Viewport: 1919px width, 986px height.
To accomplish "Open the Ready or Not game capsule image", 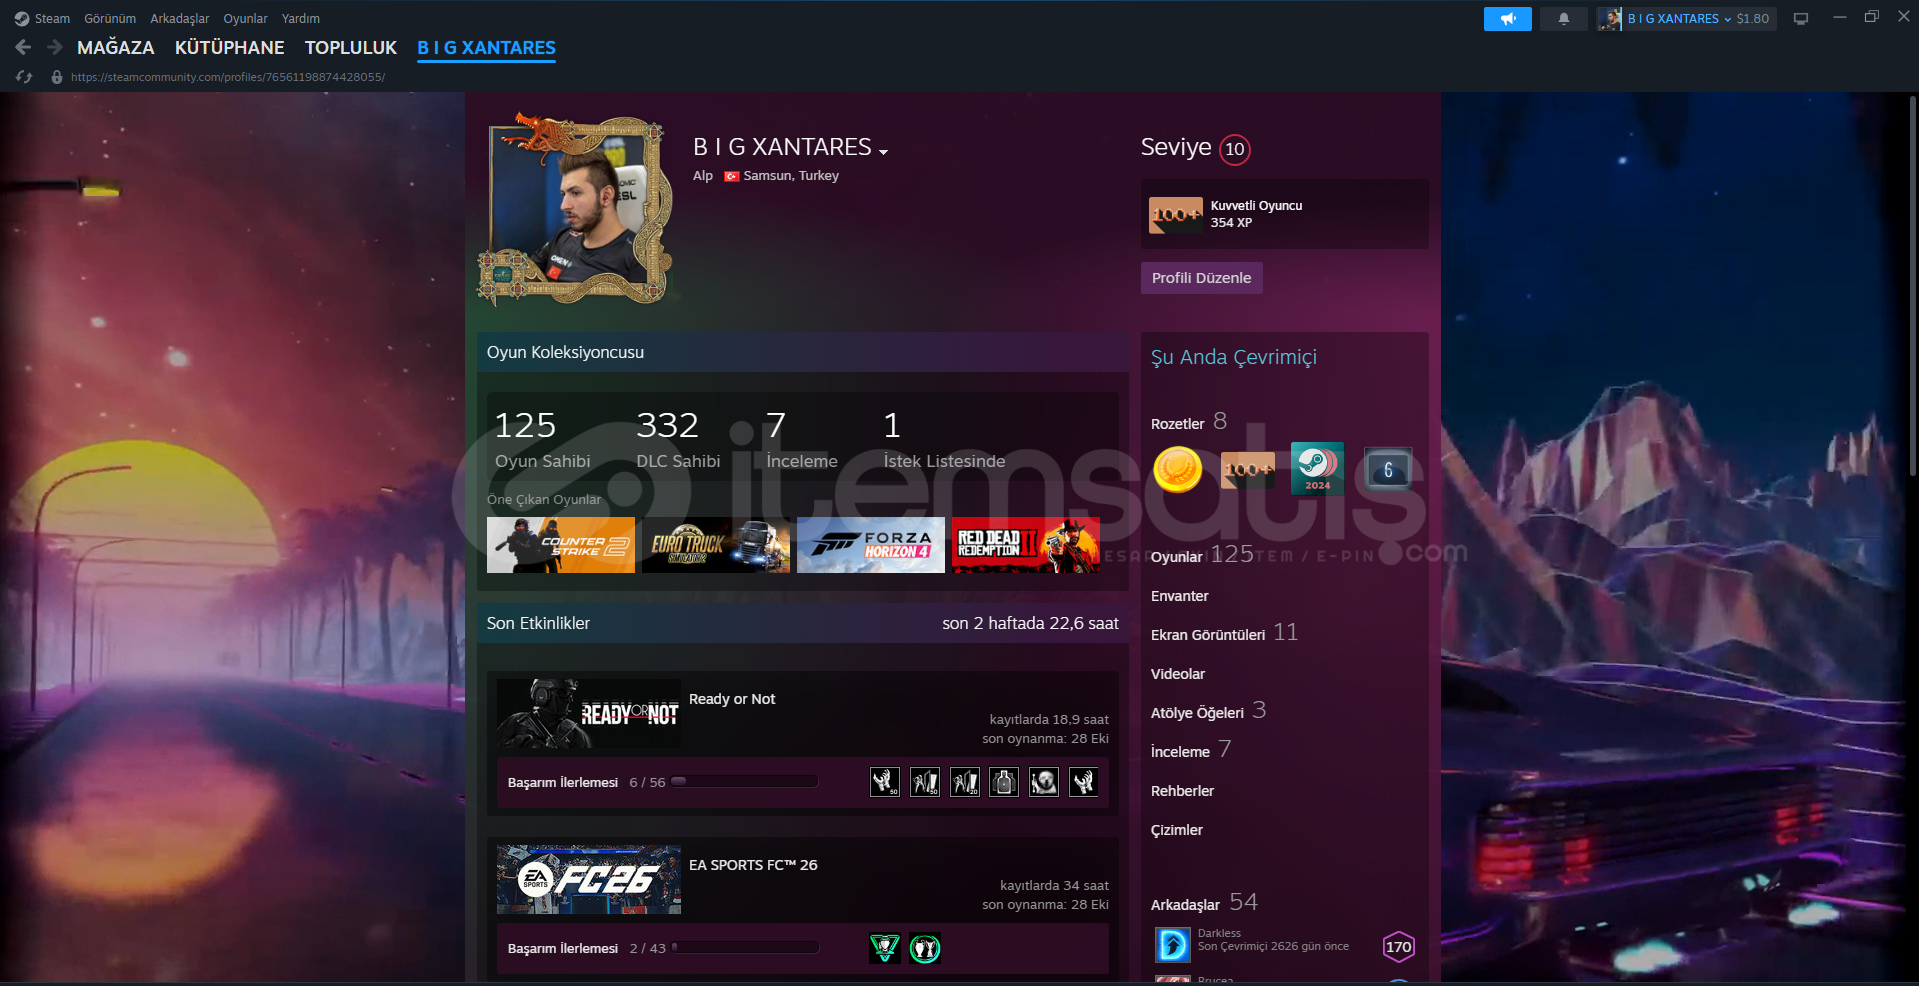I will click(x=589, y=714).
